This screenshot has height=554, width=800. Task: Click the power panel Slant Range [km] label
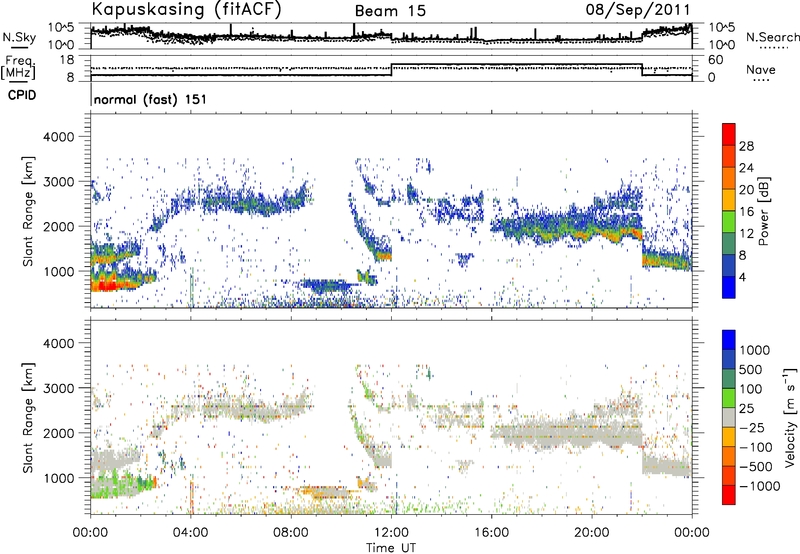(28, 211)
